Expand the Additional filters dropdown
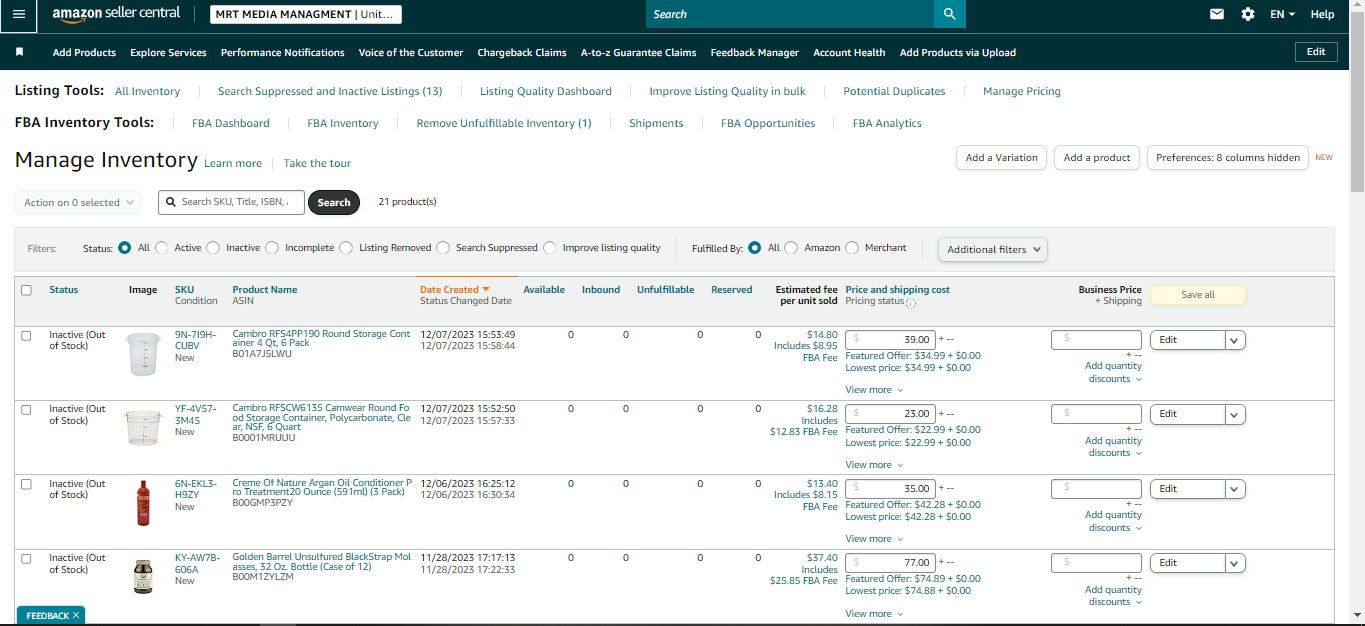Screen dimensions: 1365x626 point(992,249)
